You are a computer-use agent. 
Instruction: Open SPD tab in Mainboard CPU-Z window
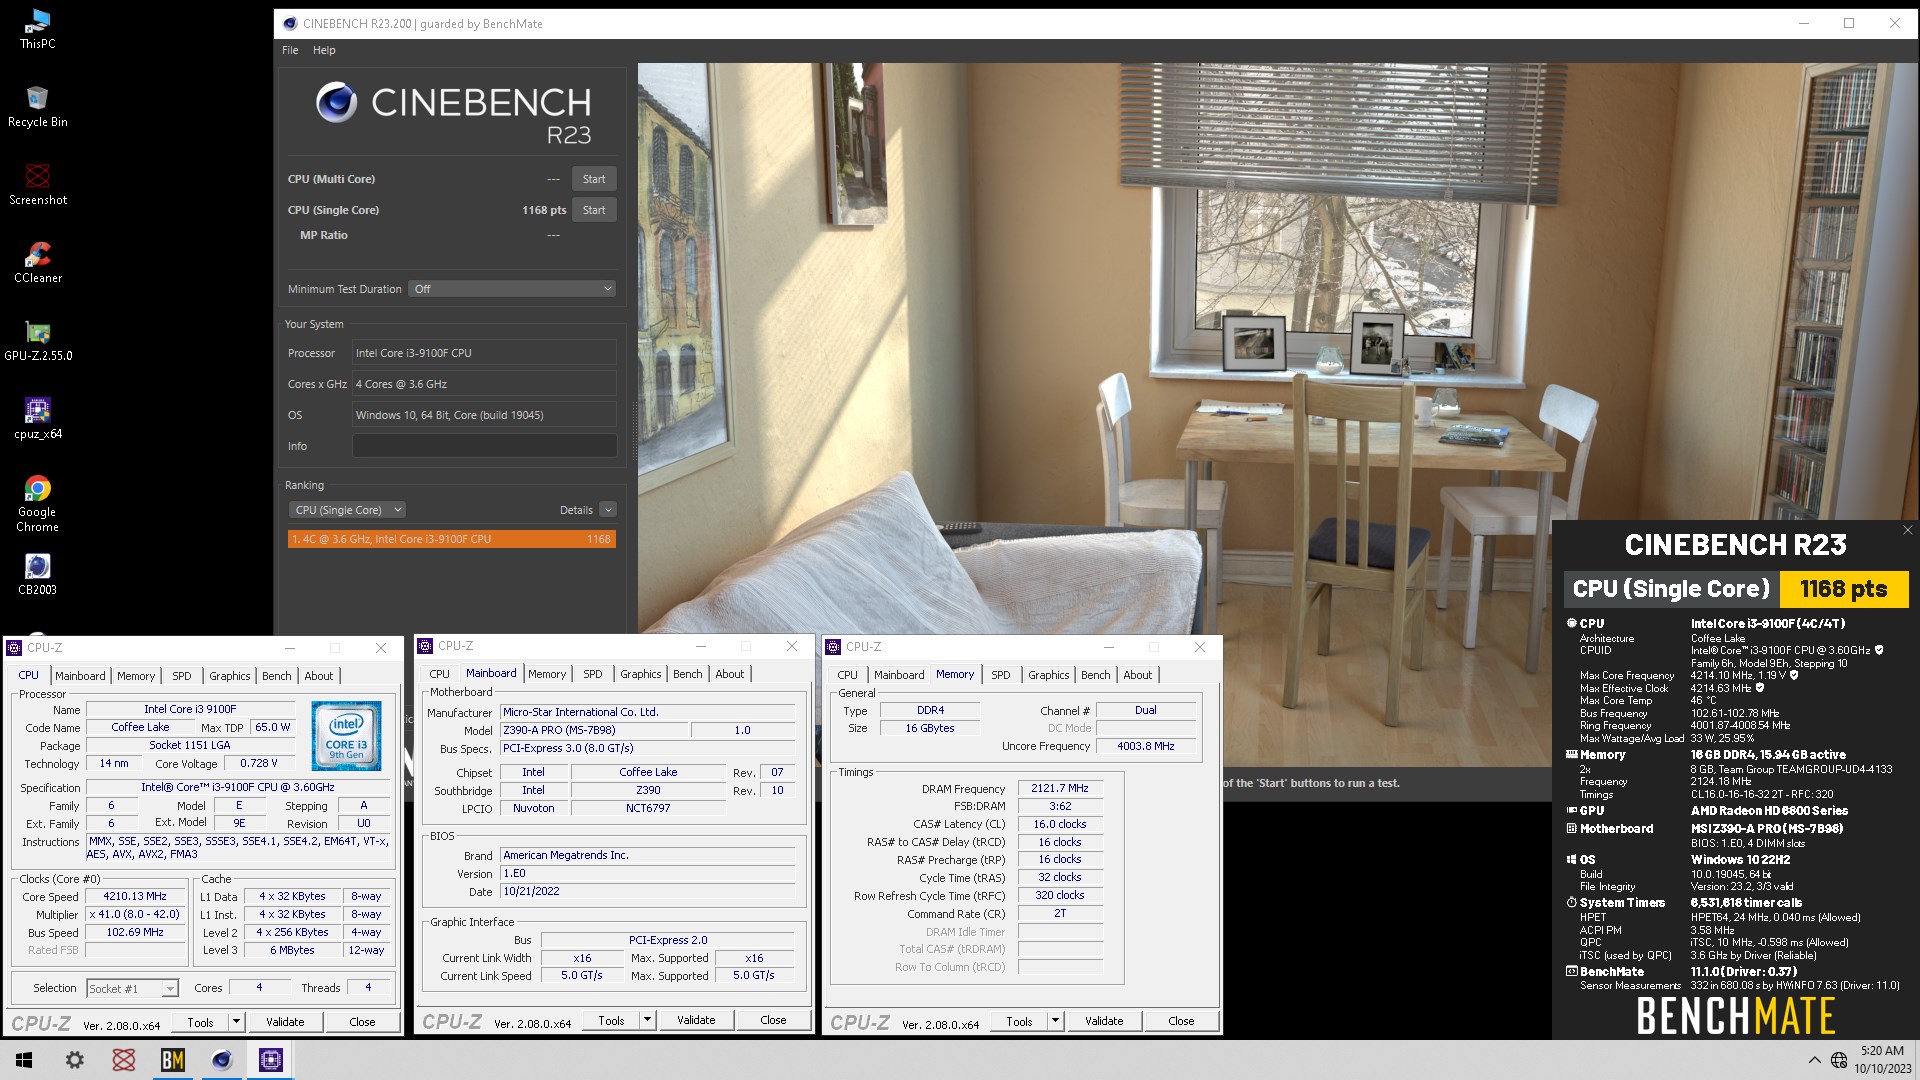[x=593, y=674]
